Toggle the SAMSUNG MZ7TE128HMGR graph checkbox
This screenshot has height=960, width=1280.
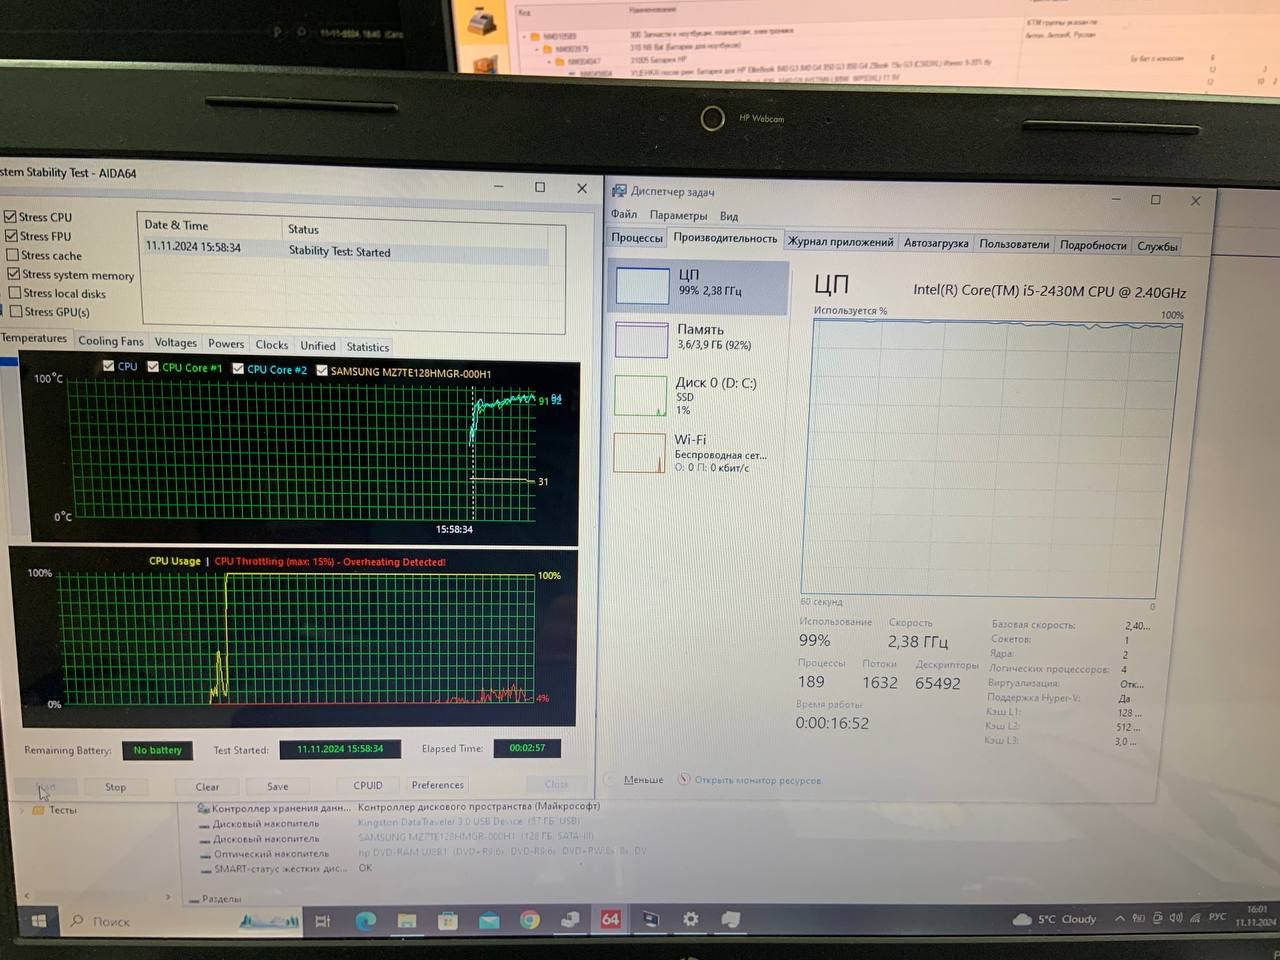(322, 370)
